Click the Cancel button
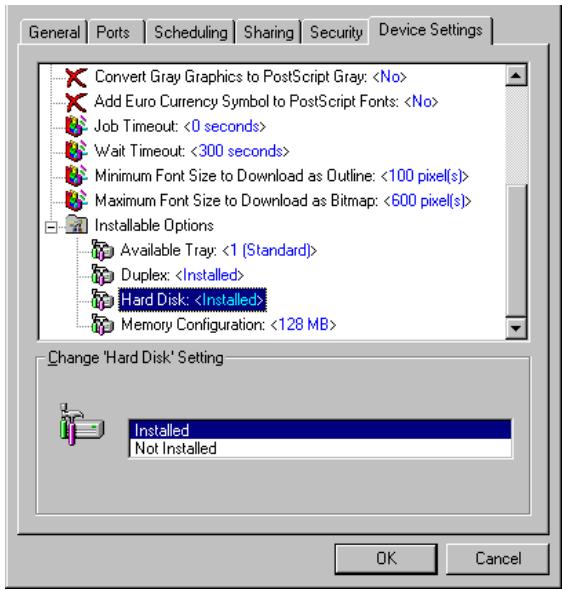Viewport: 562px width, 590px height. (498, 558)
